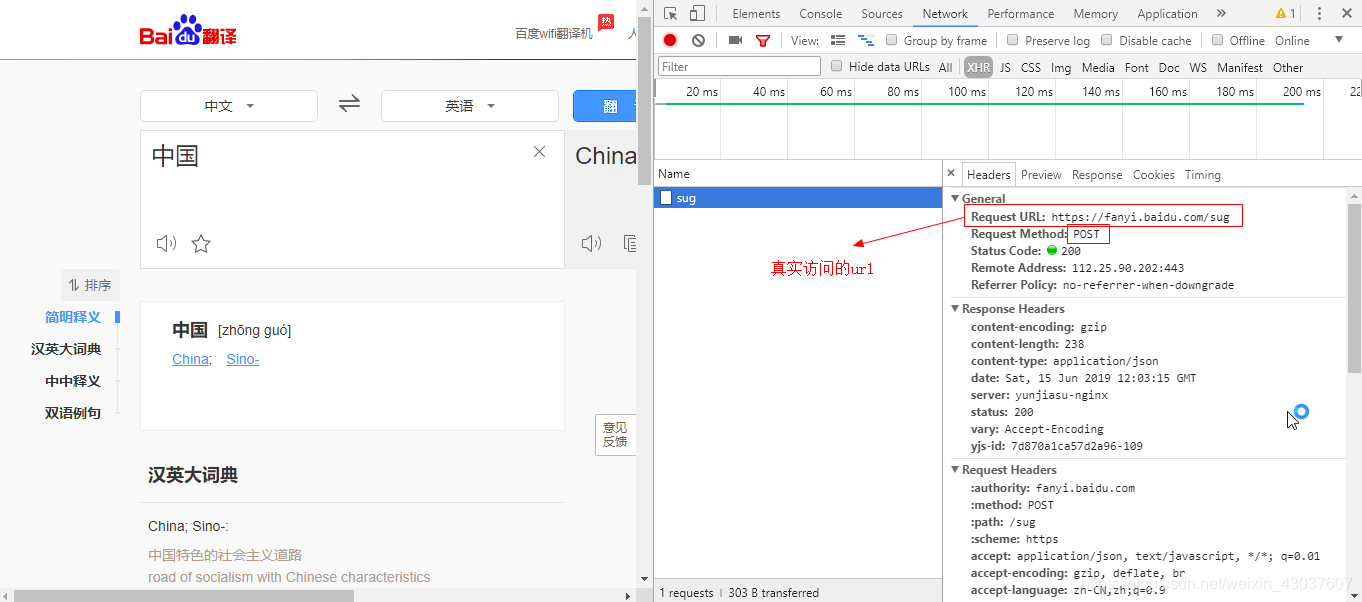This screenshot has height=602, width=1362.
Task: Toggle Disable cache checkbox
Action: point(1107,40)
